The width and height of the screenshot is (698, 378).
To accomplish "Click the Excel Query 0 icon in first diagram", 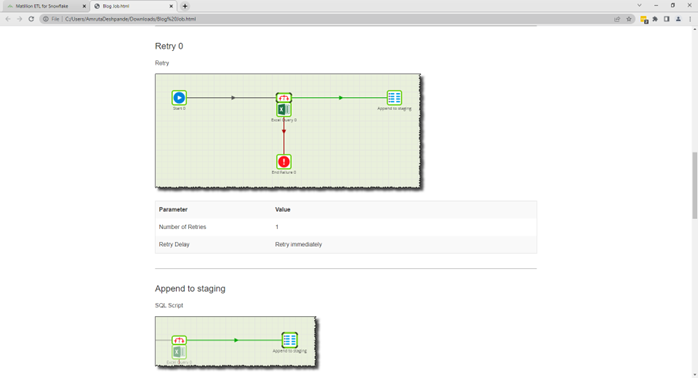I will tap(284, 110).
